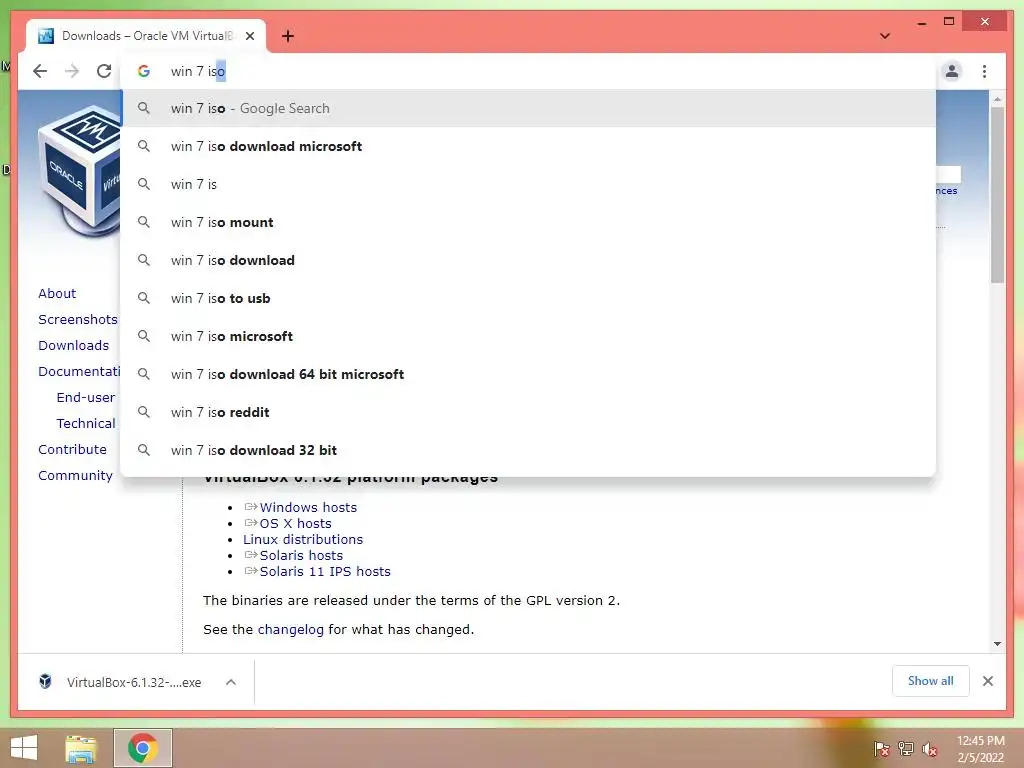The height and width of the screenshot is (768, 1024).
Task: Choose "win 7 iso download 64 bit microsoft"
Action: (x=529, y=374)
